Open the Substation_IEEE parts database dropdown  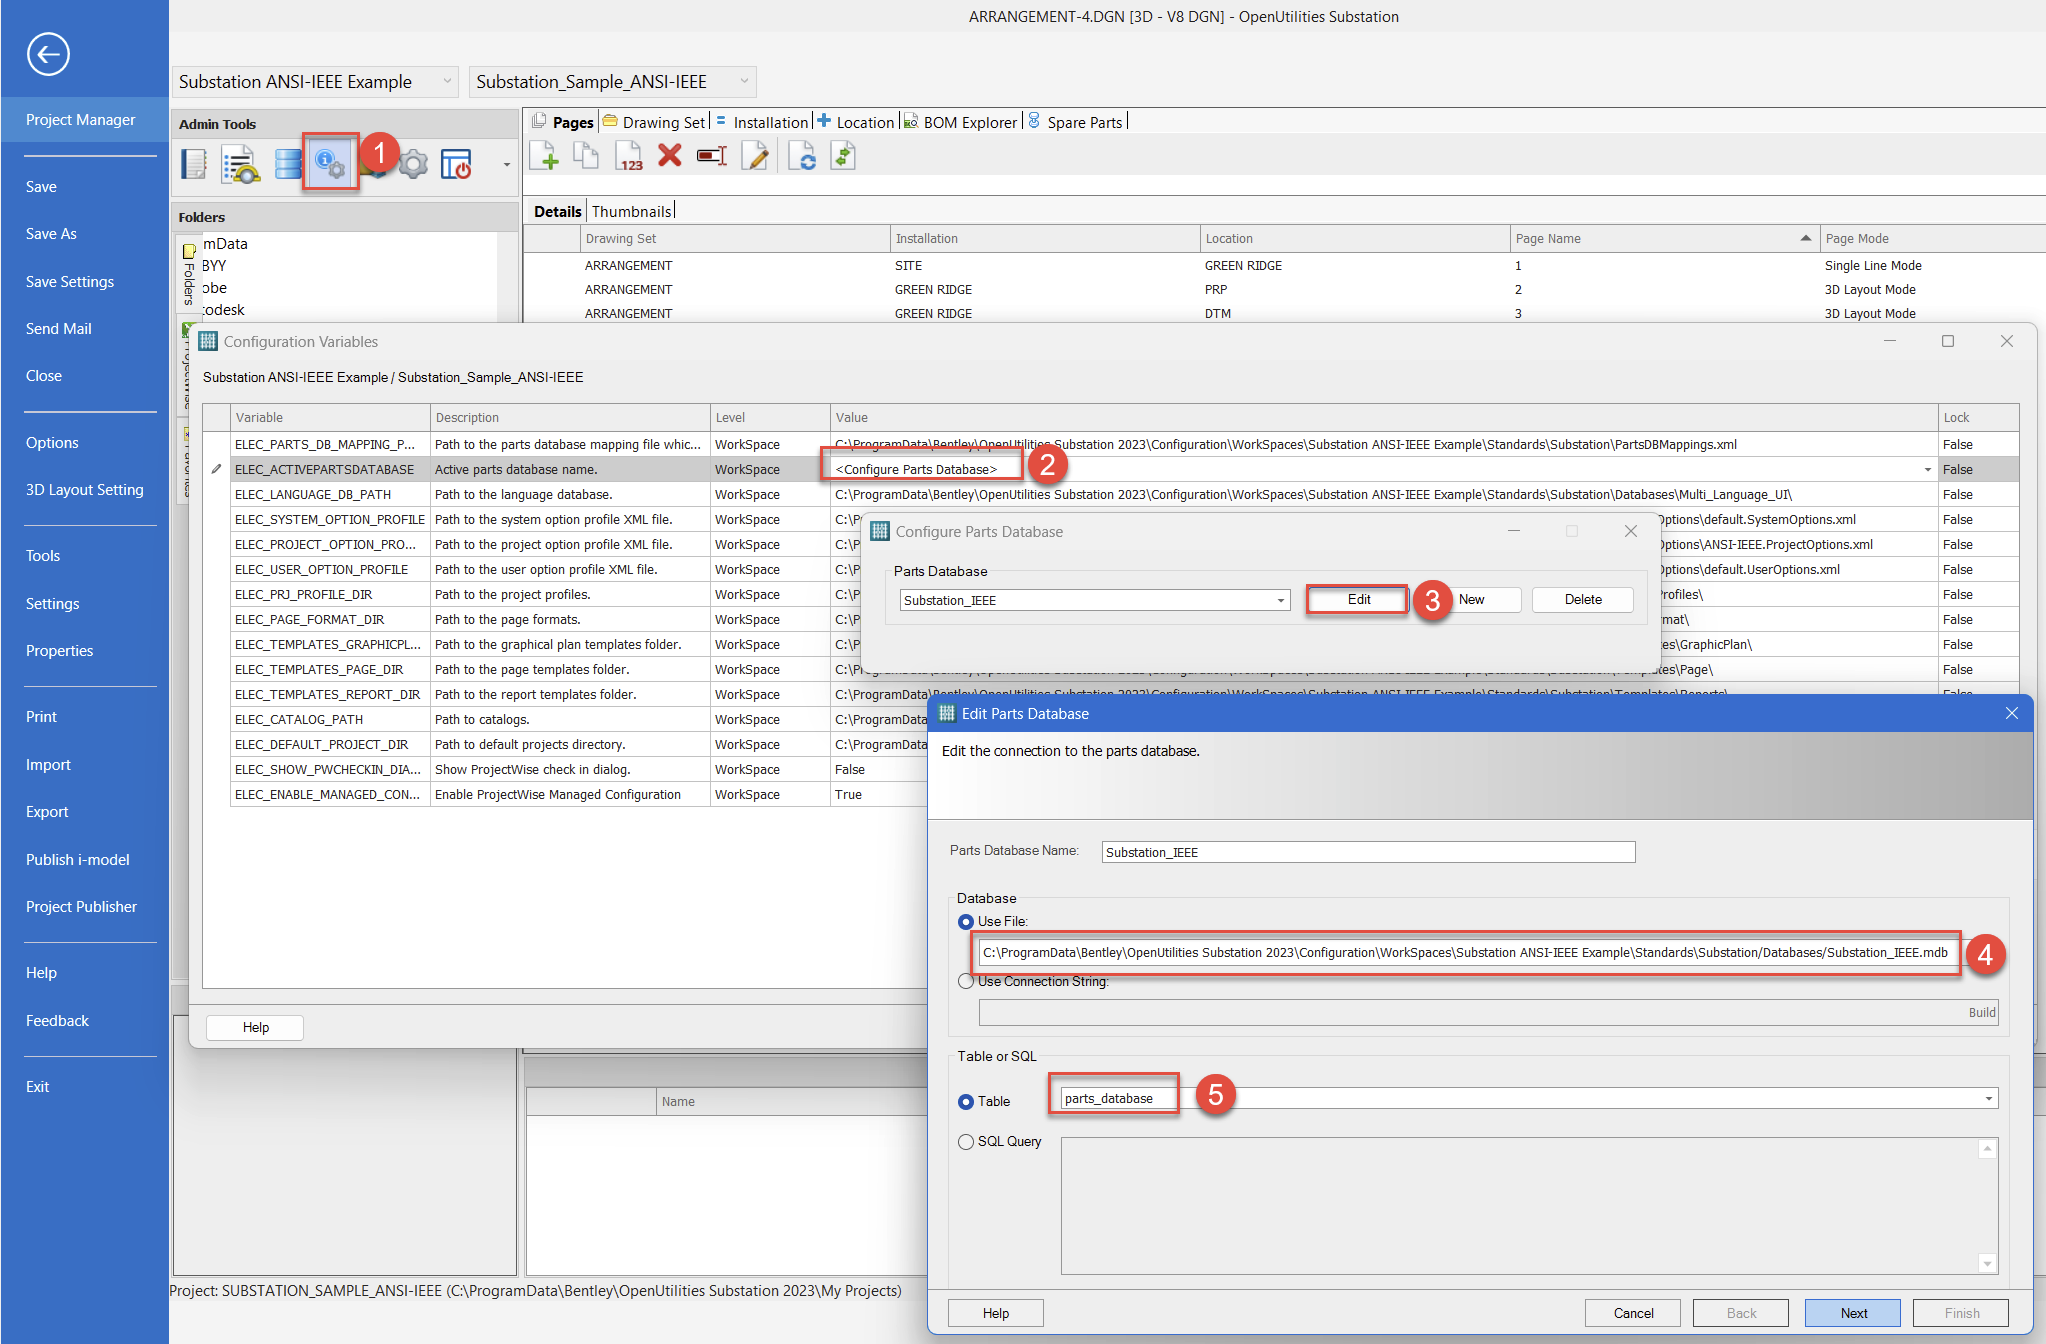click(x=1280, y=600)
